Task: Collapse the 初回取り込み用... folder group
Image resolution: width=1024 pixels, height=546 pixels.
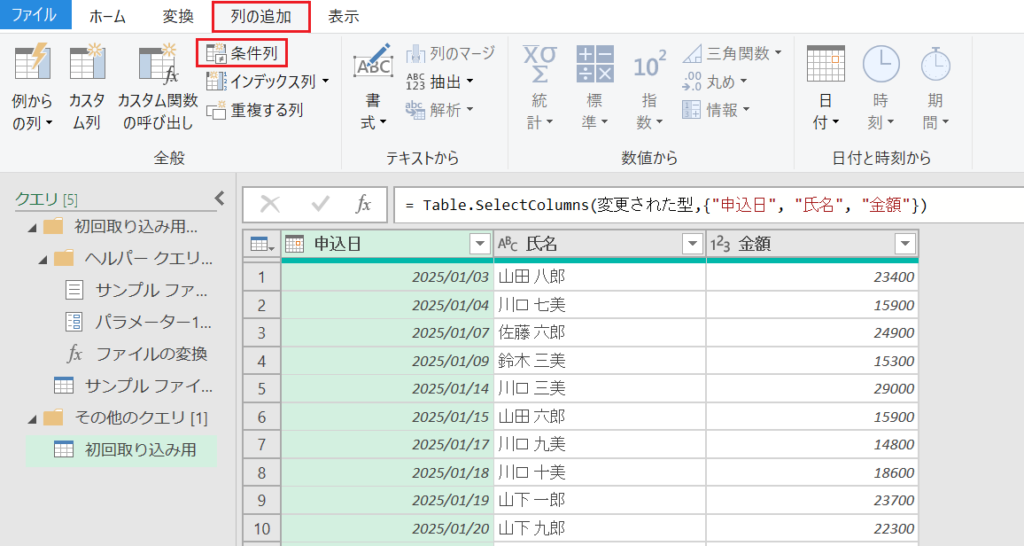Action: click(x=33, y=228)
